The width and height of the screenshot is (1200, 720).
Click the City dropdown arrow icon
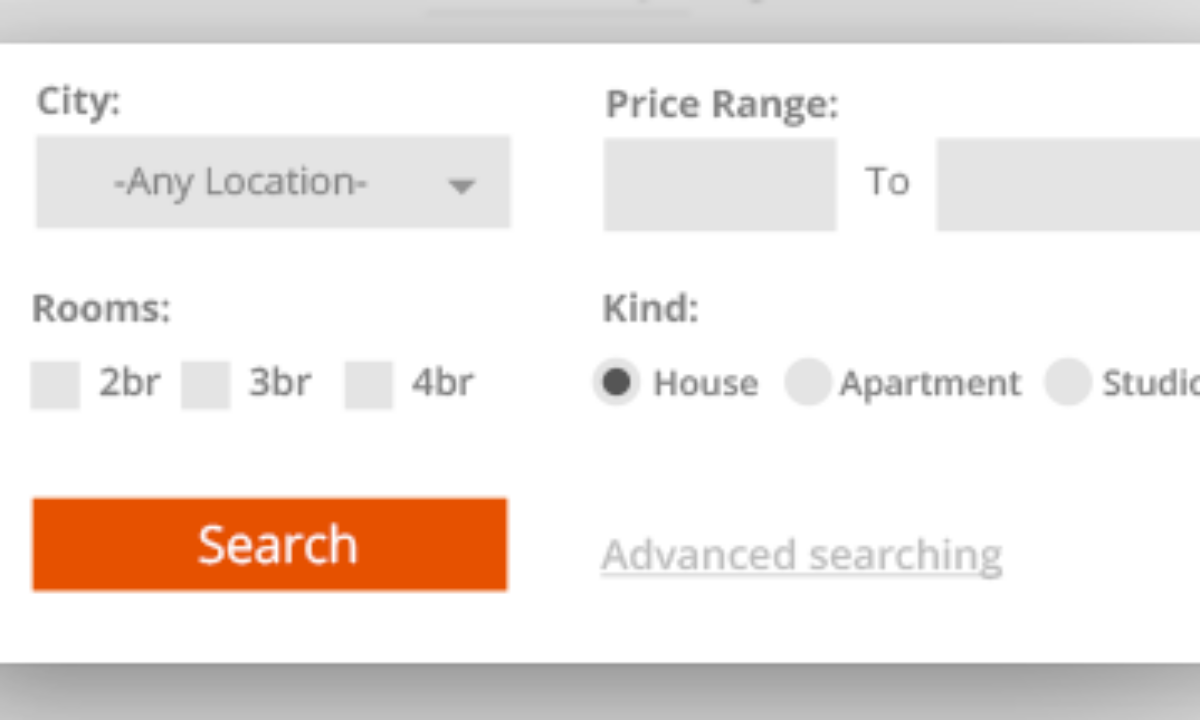coord(461,185)
